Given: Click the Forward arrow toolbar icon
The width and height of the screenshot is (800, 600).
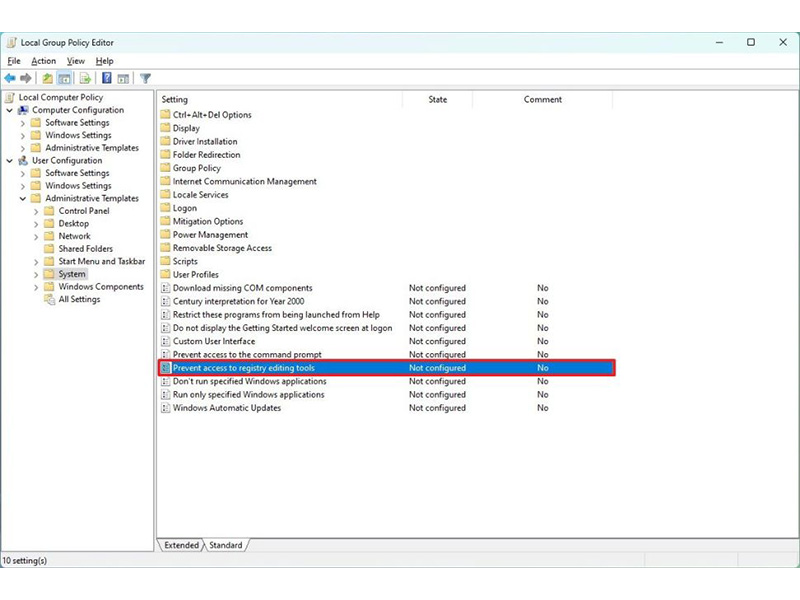Looking at the screenshot, I should pyautogui.click(x=26, y=79).
